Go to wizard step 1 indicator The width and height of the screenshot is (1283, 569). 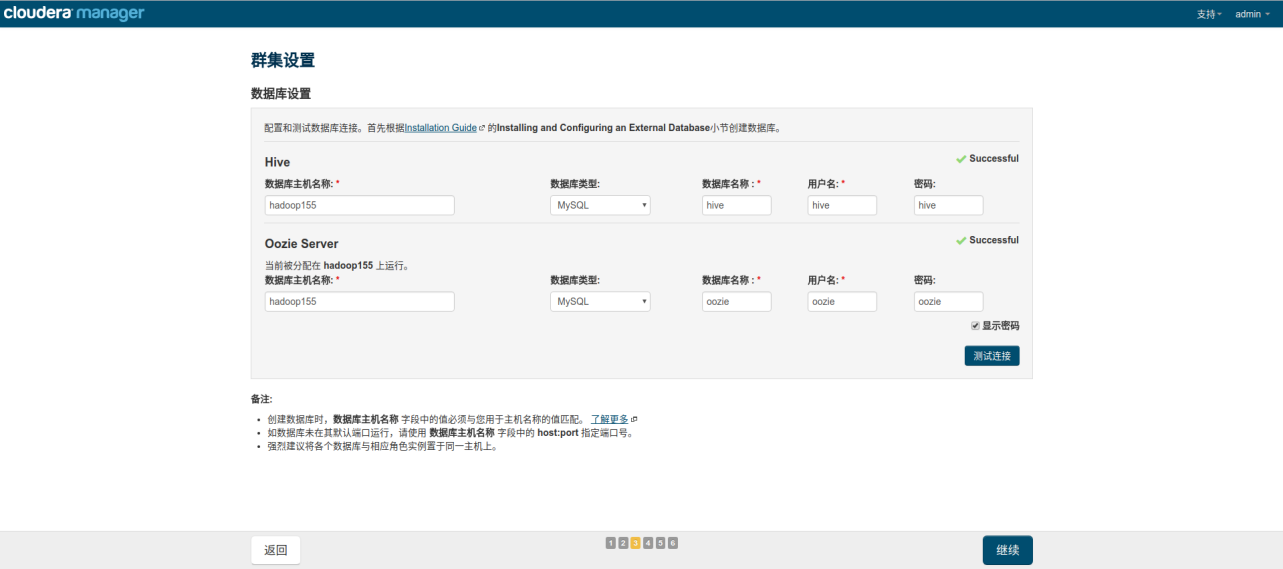tap(610, 543)
